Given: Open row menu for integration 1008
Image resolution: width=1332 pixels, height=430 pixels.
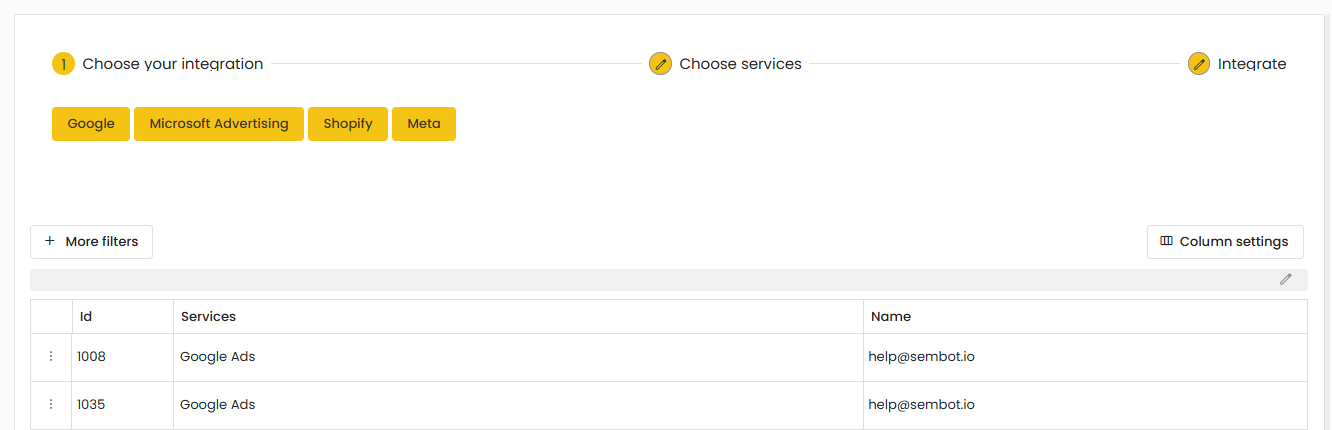Looking at the screenshot, I should 51,357.
